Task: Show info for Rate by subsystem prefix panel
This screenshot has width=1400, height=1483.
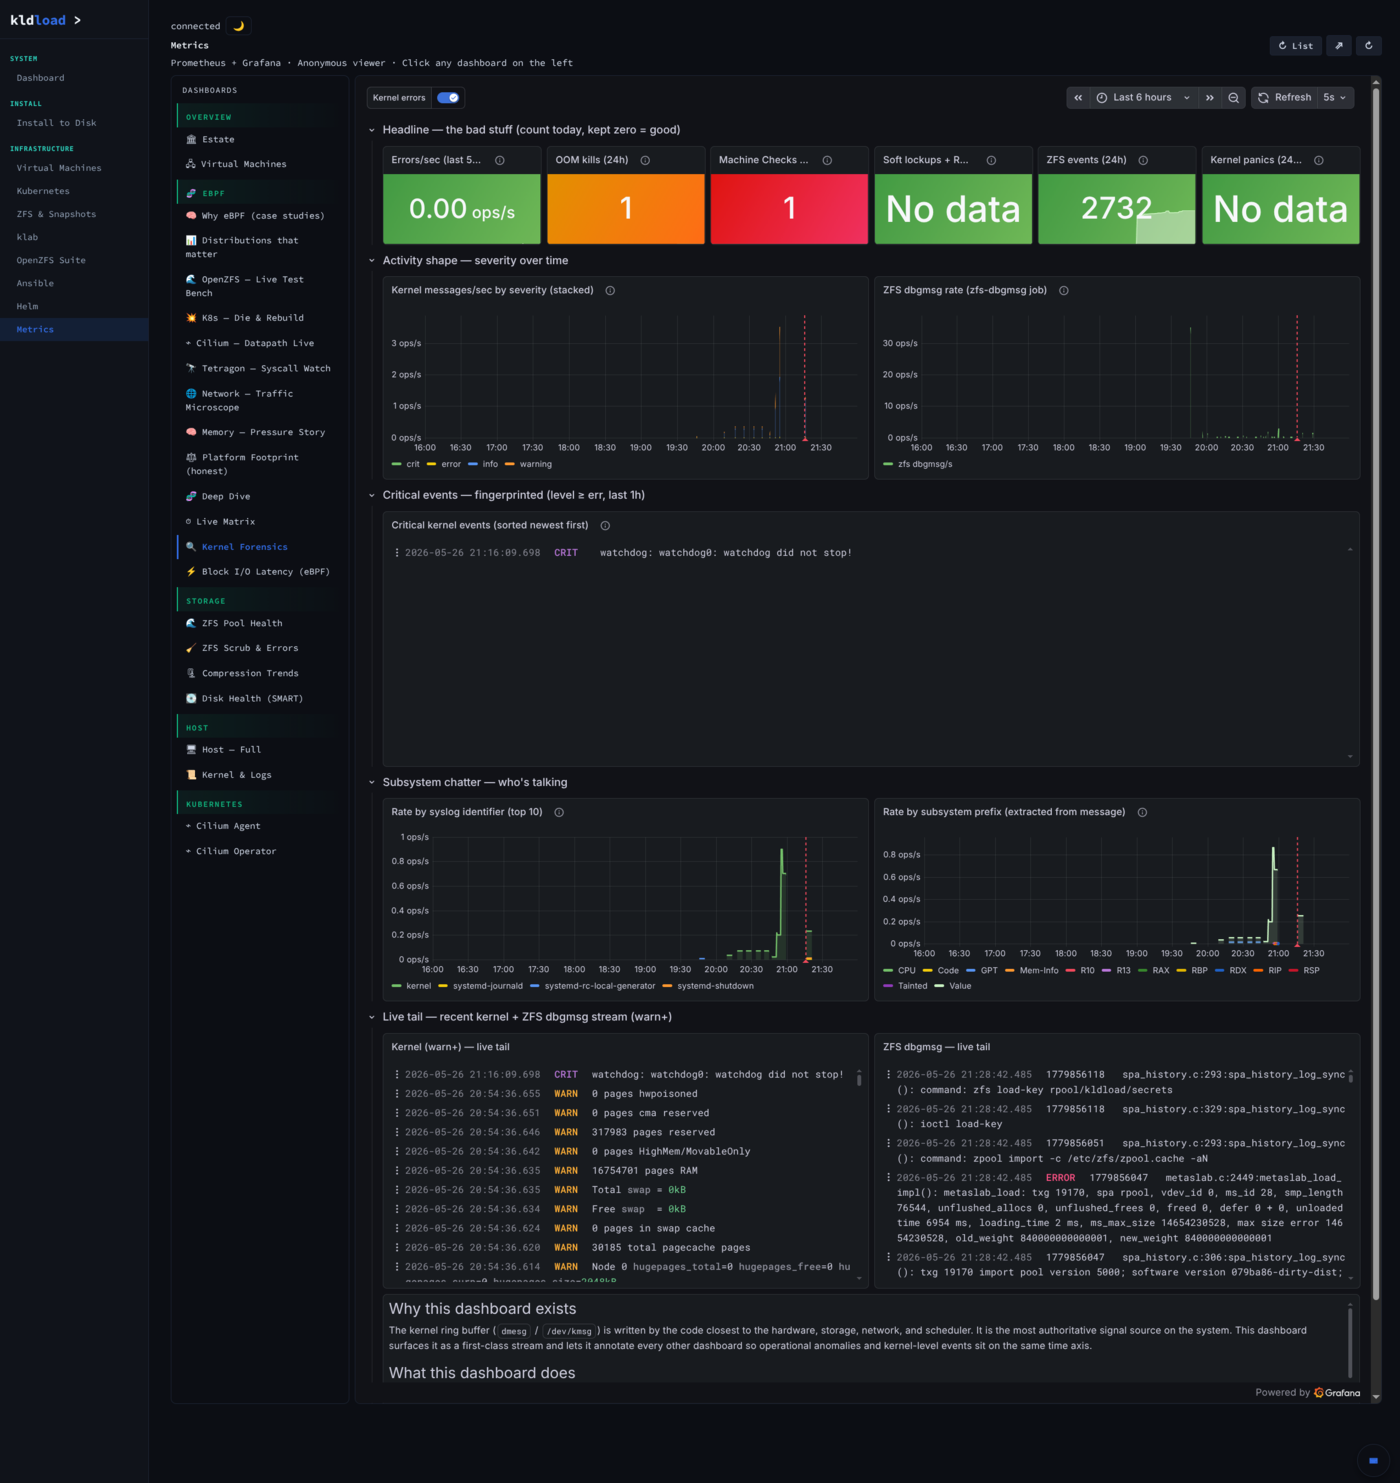Action: point(1142,813)
